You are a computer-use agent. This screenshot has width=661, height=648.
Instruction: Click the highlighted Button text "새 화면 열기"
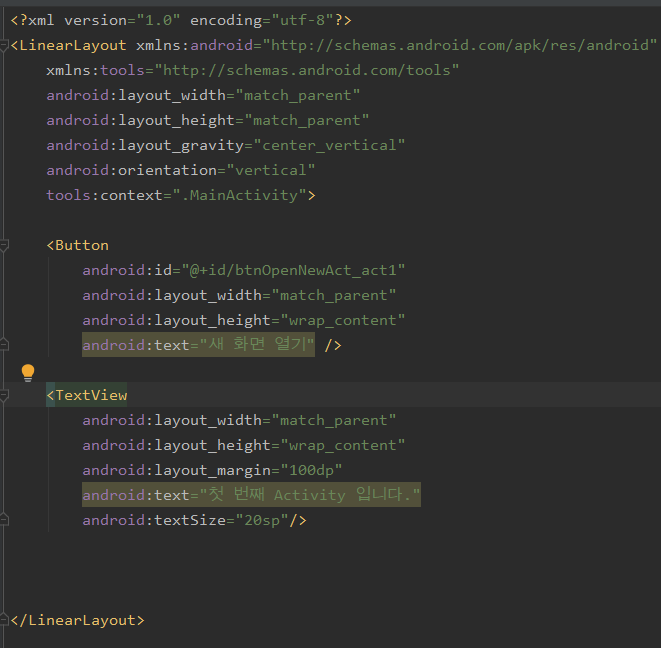(257, 345)
